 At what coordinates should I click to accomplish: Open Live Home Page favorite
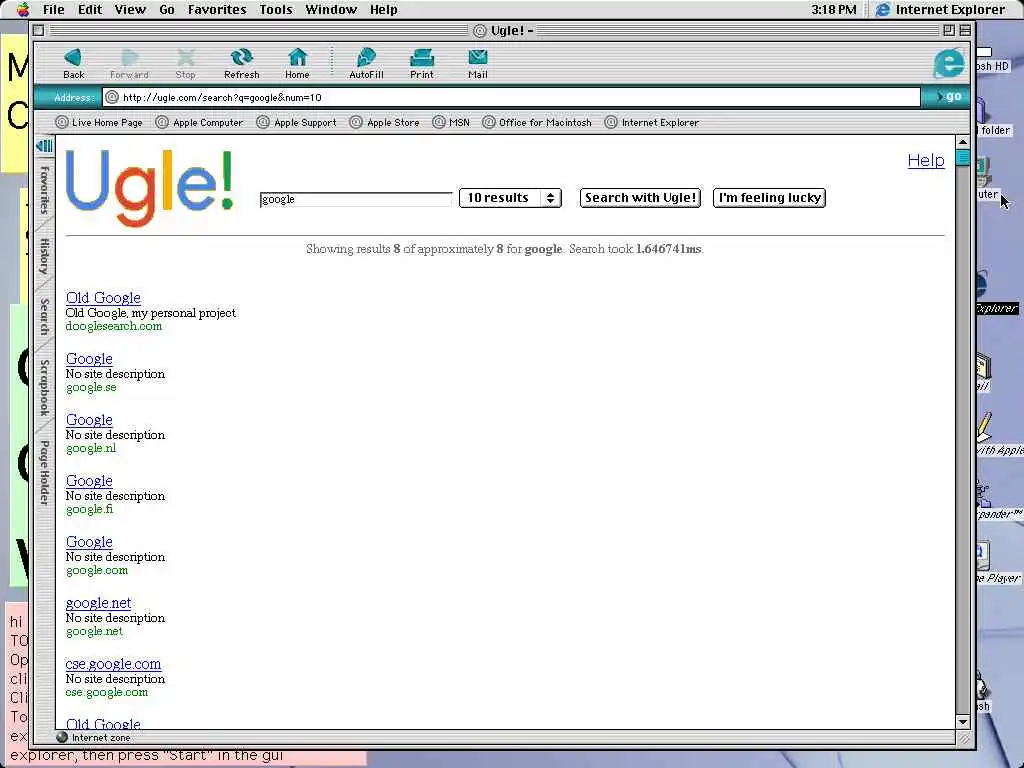click(x=99, y=122)
